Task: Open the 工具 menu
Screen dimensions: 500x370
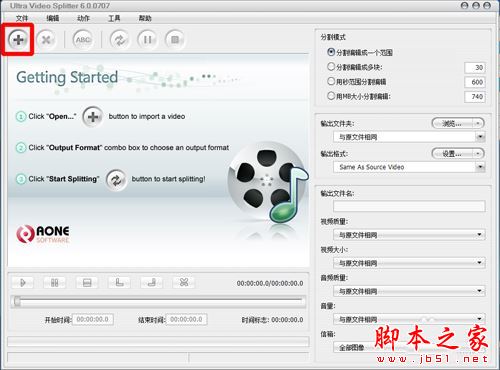Action: tap(114, 18)
